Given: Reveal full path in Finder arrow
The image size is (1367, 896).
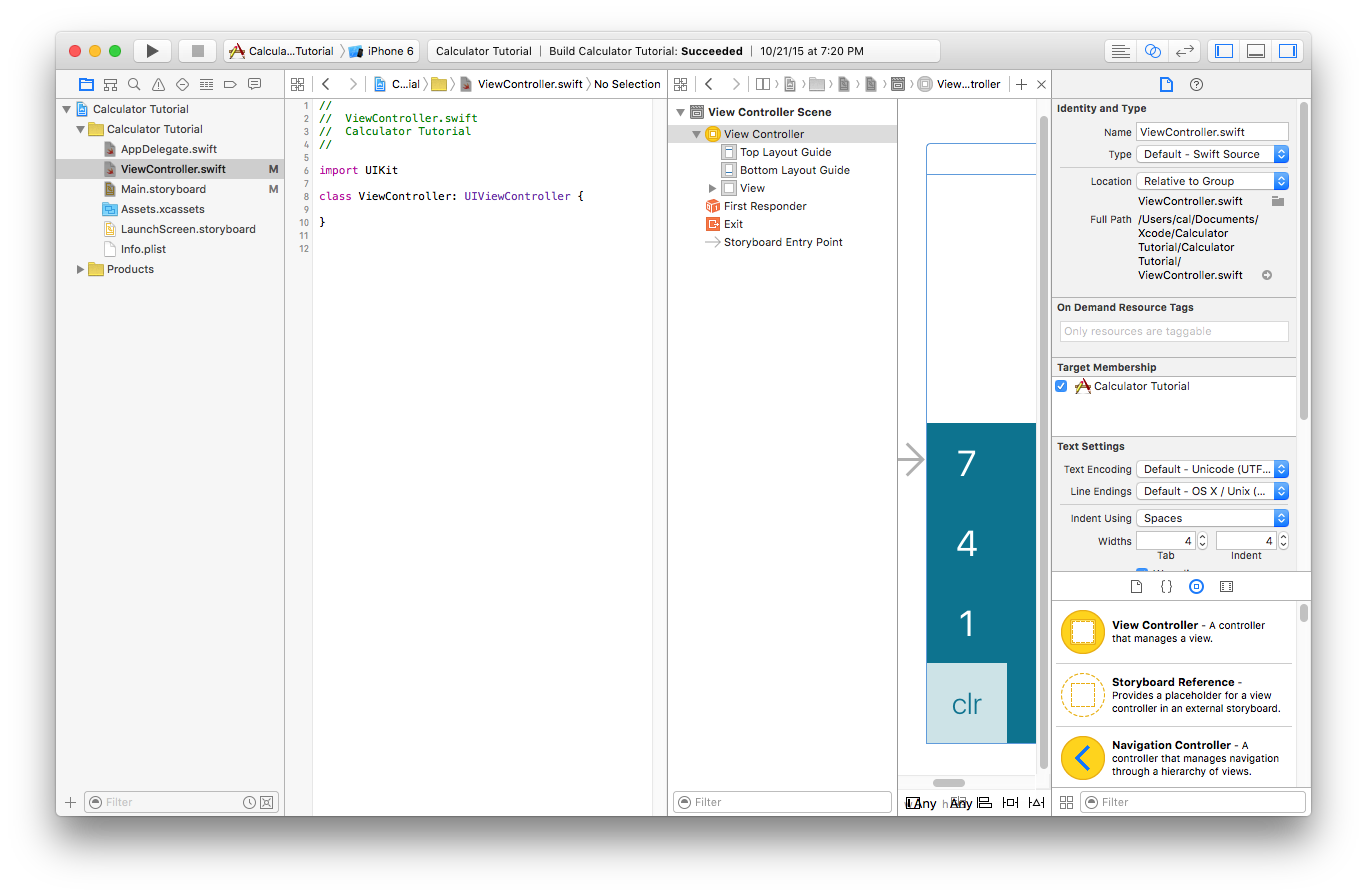Looking at the screenshot, I should [x=1267, y=275].
